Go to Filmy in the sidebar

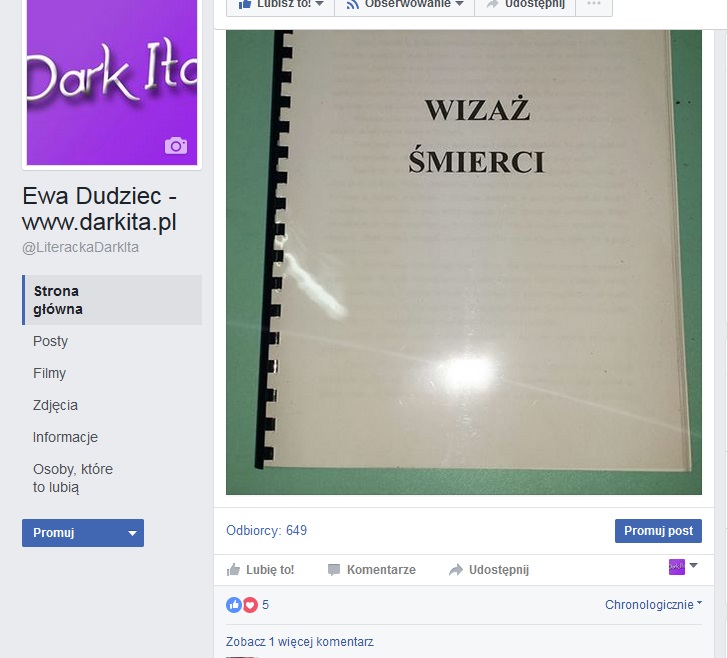pyautogui.click(x=49, y=373)
